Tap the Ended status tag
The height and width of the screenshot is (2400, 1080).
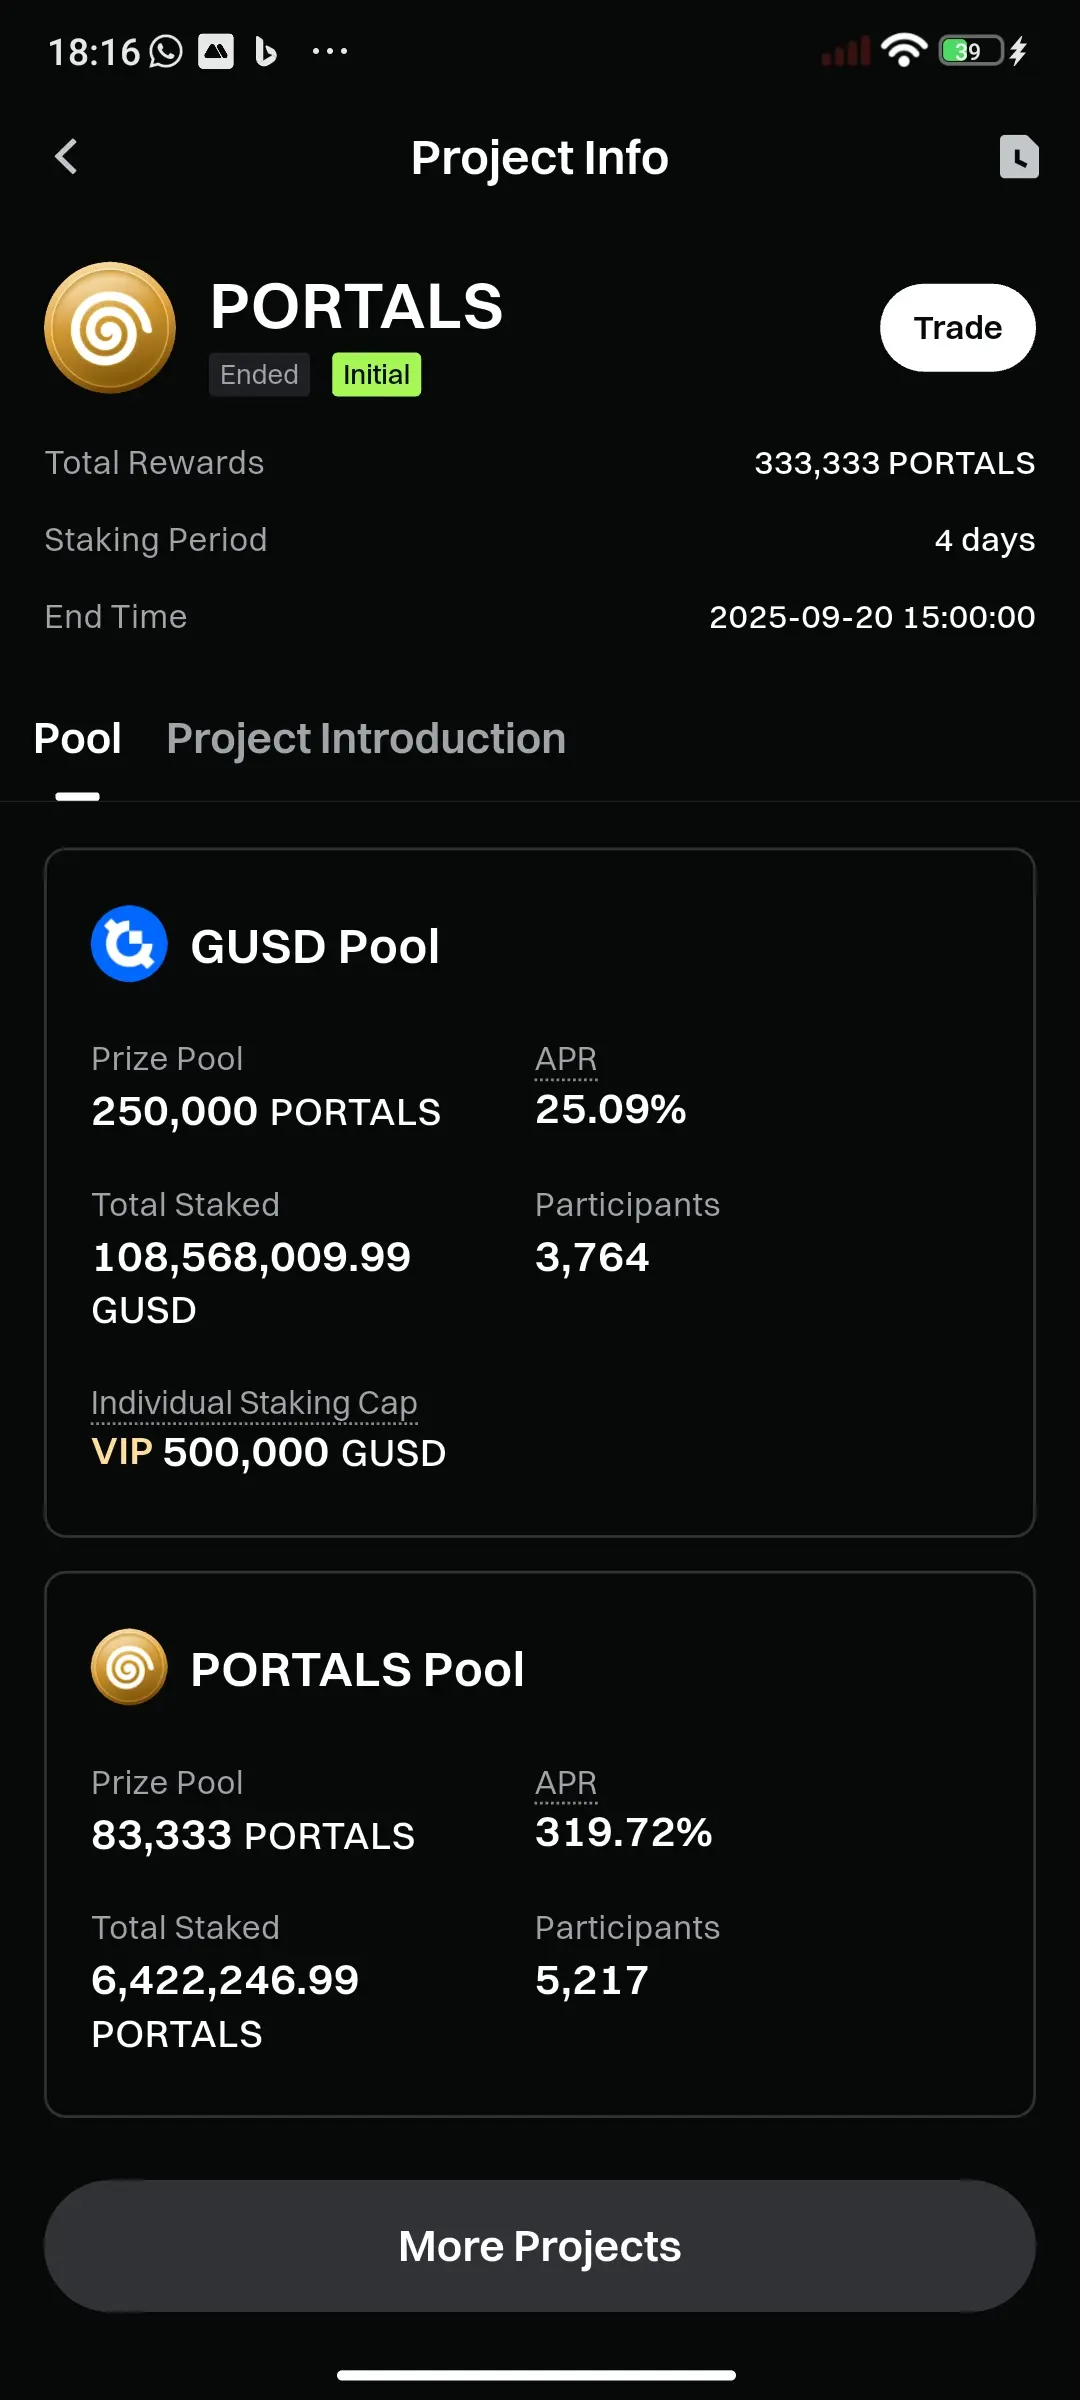259,375
